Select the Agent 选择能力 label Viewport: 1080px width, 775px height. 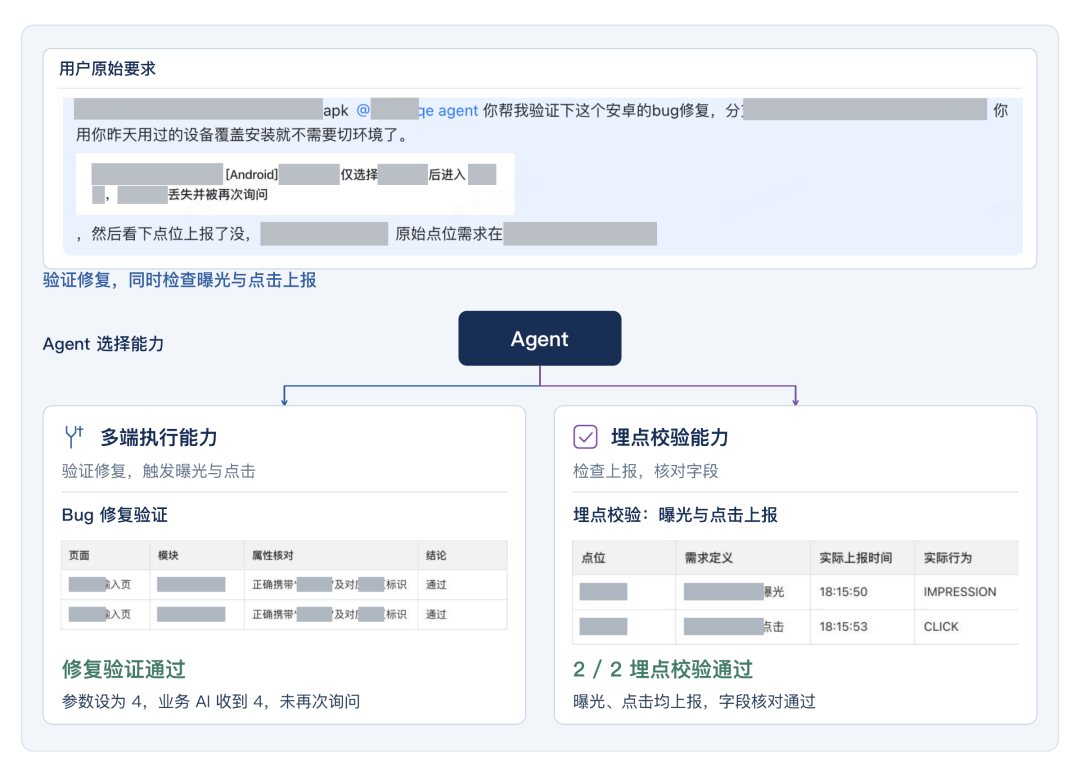point(103,344)
